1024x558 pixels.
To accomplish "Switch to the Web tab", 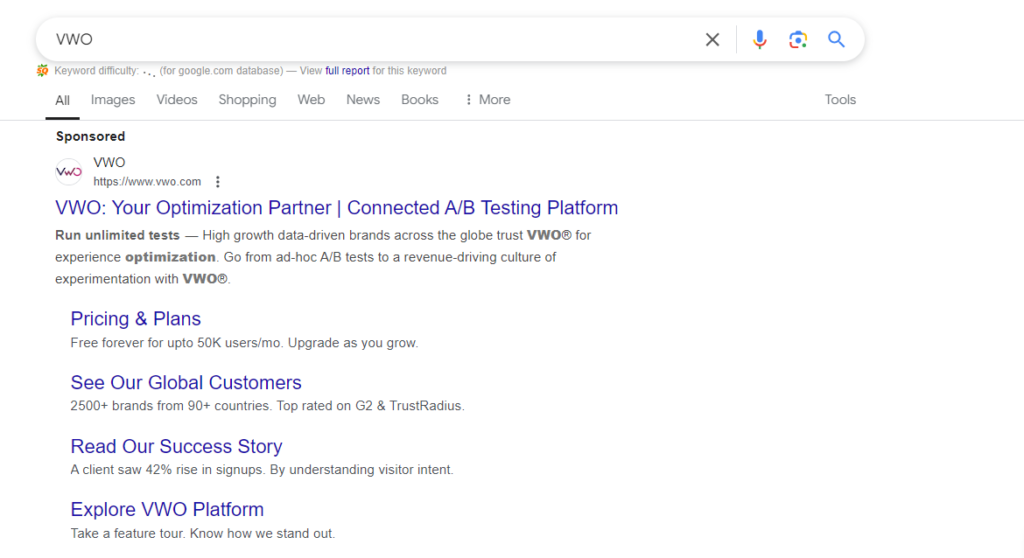I will [x=311, y=99].
